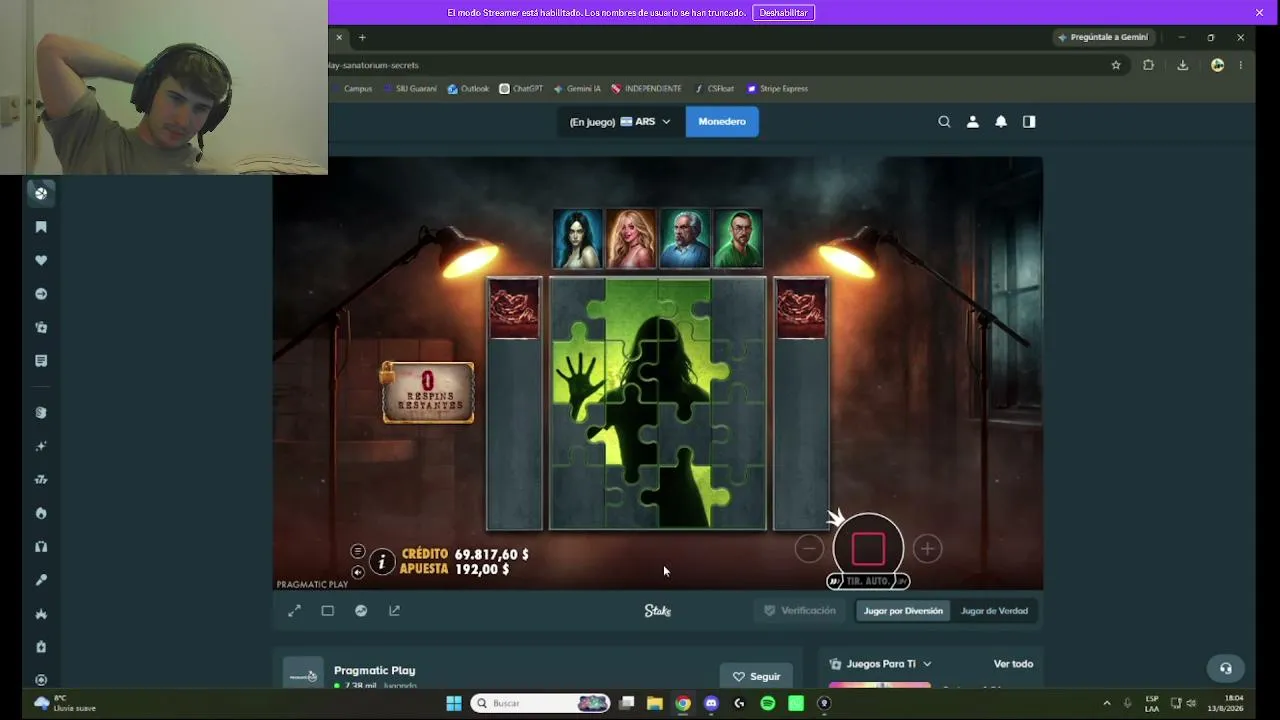Click Pregúntale a Gemini button
Image resolution: width=1280 pixels, height=720 pixels.
click(x=1103, y=38)
